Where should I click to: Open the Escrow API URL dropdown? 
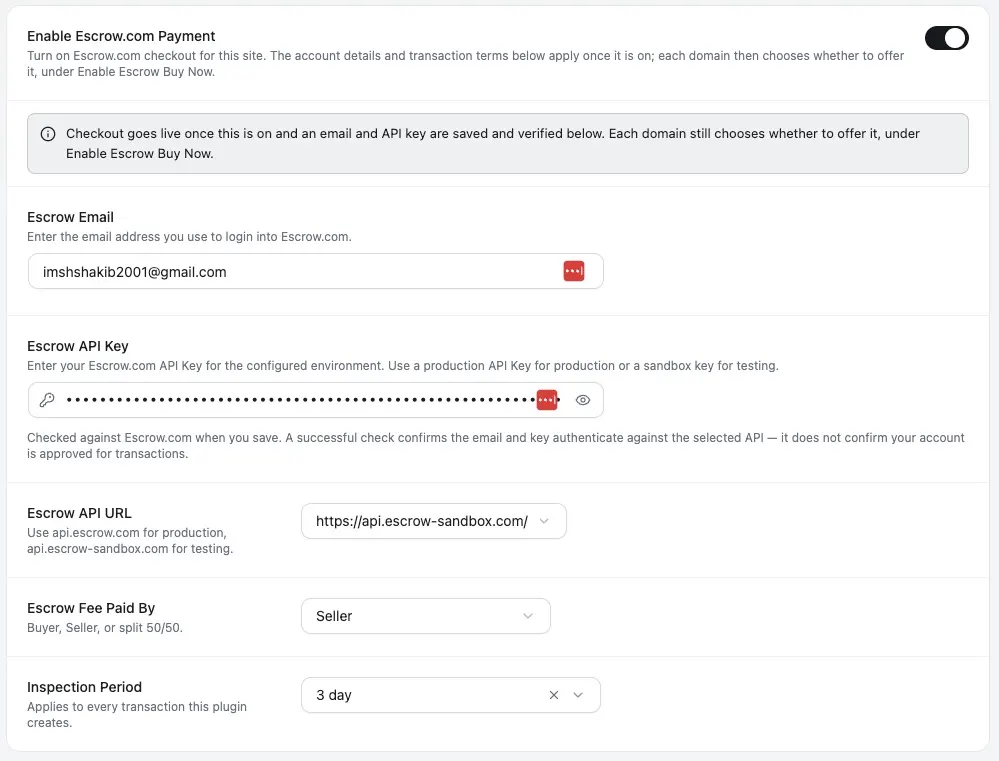coord(433,521)
